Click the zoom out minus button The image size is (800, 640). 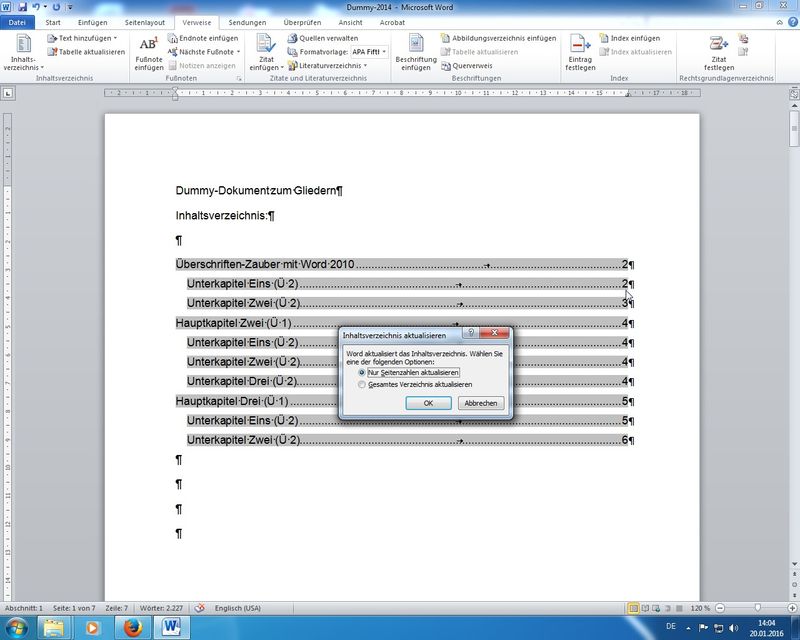(x=720, y=608)
